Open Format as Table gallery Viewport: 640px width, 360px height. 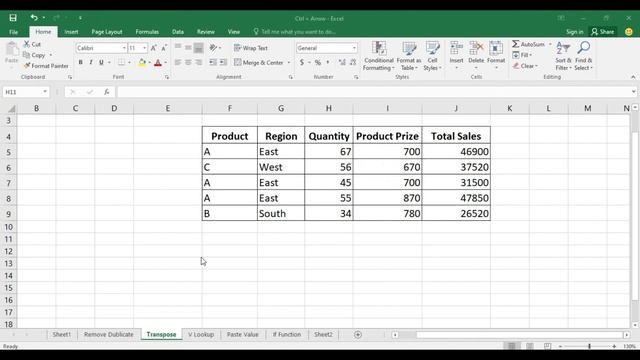(x=409, y=56)
